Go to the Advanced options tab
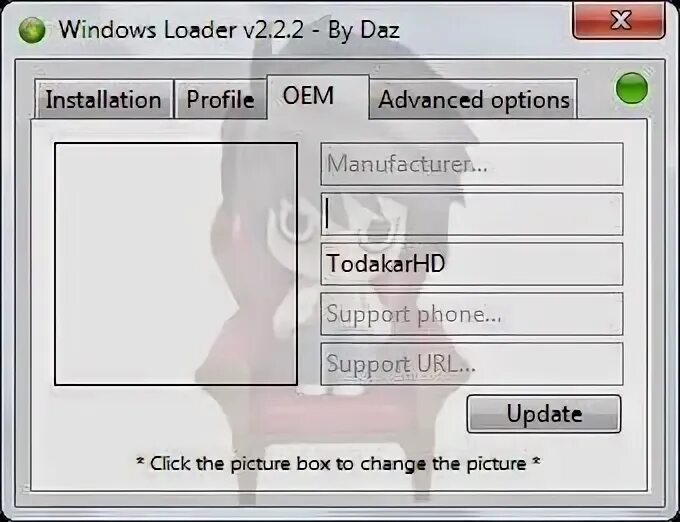The image size is (680, 522). (x=474, y=99)
